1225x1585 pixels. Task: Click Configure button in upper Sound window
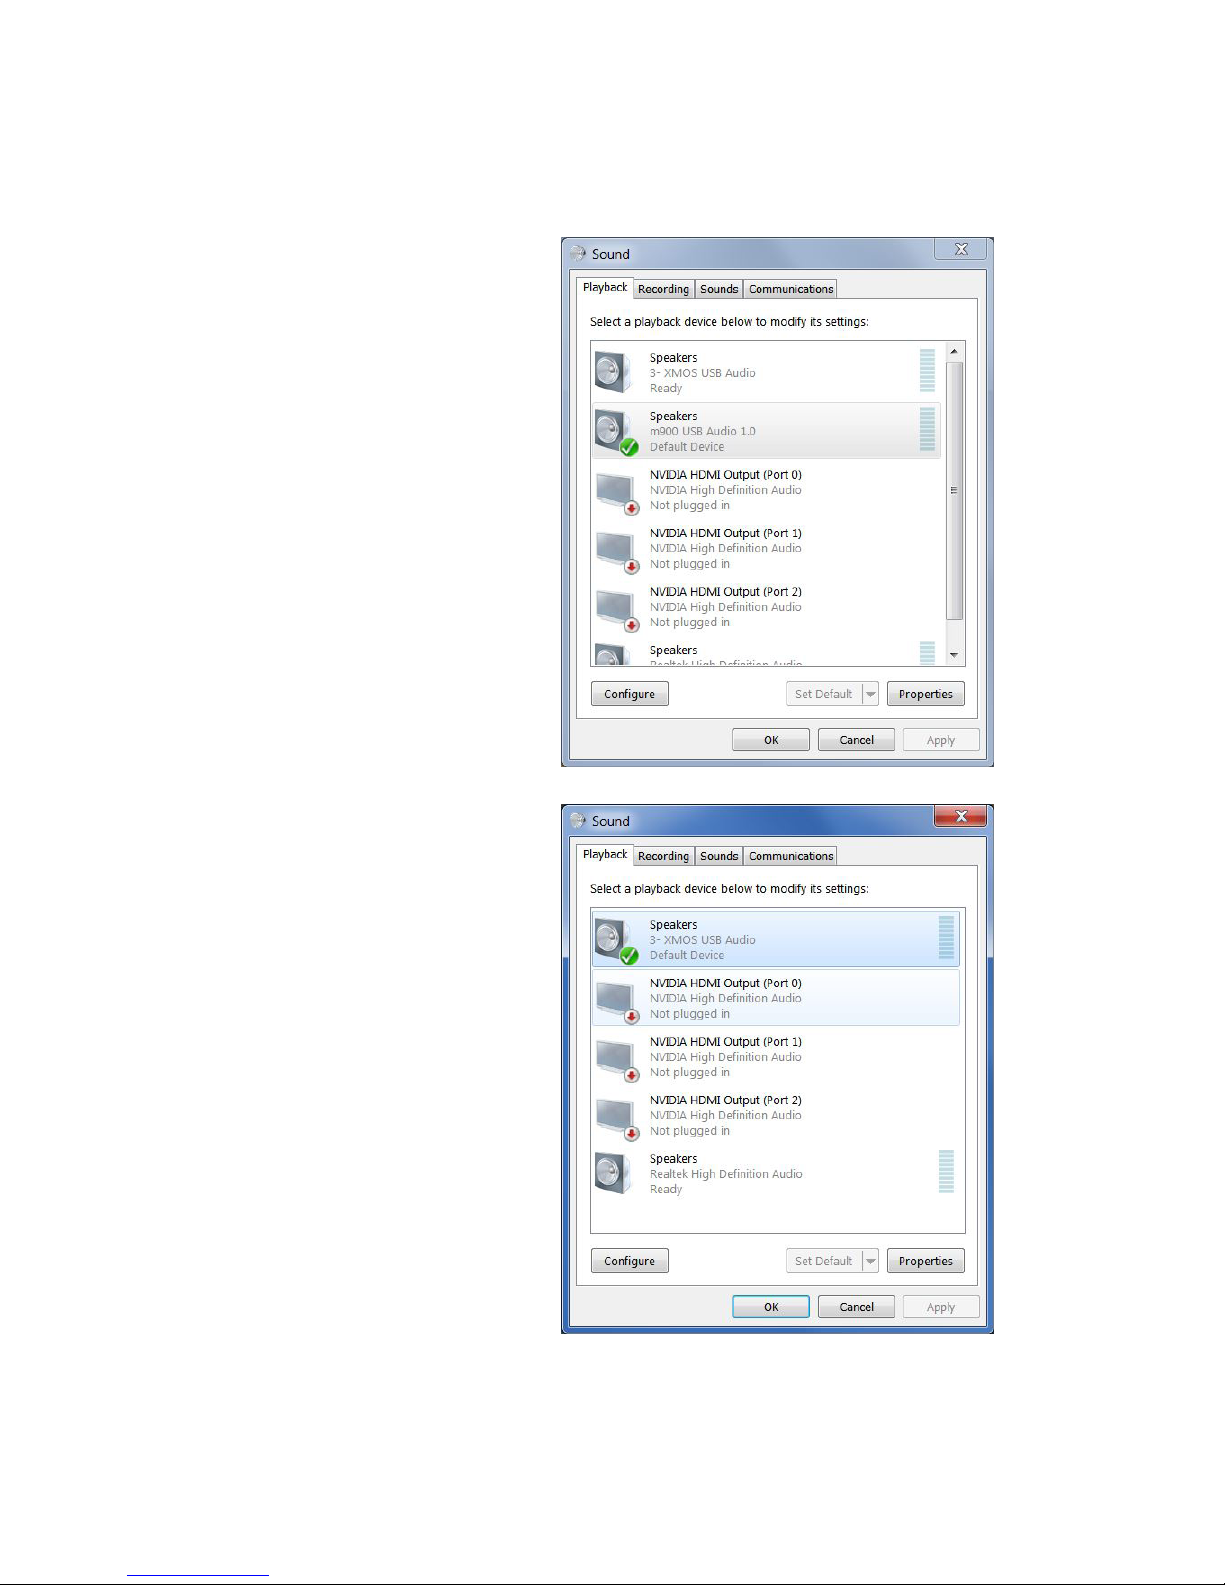point(629,694)
